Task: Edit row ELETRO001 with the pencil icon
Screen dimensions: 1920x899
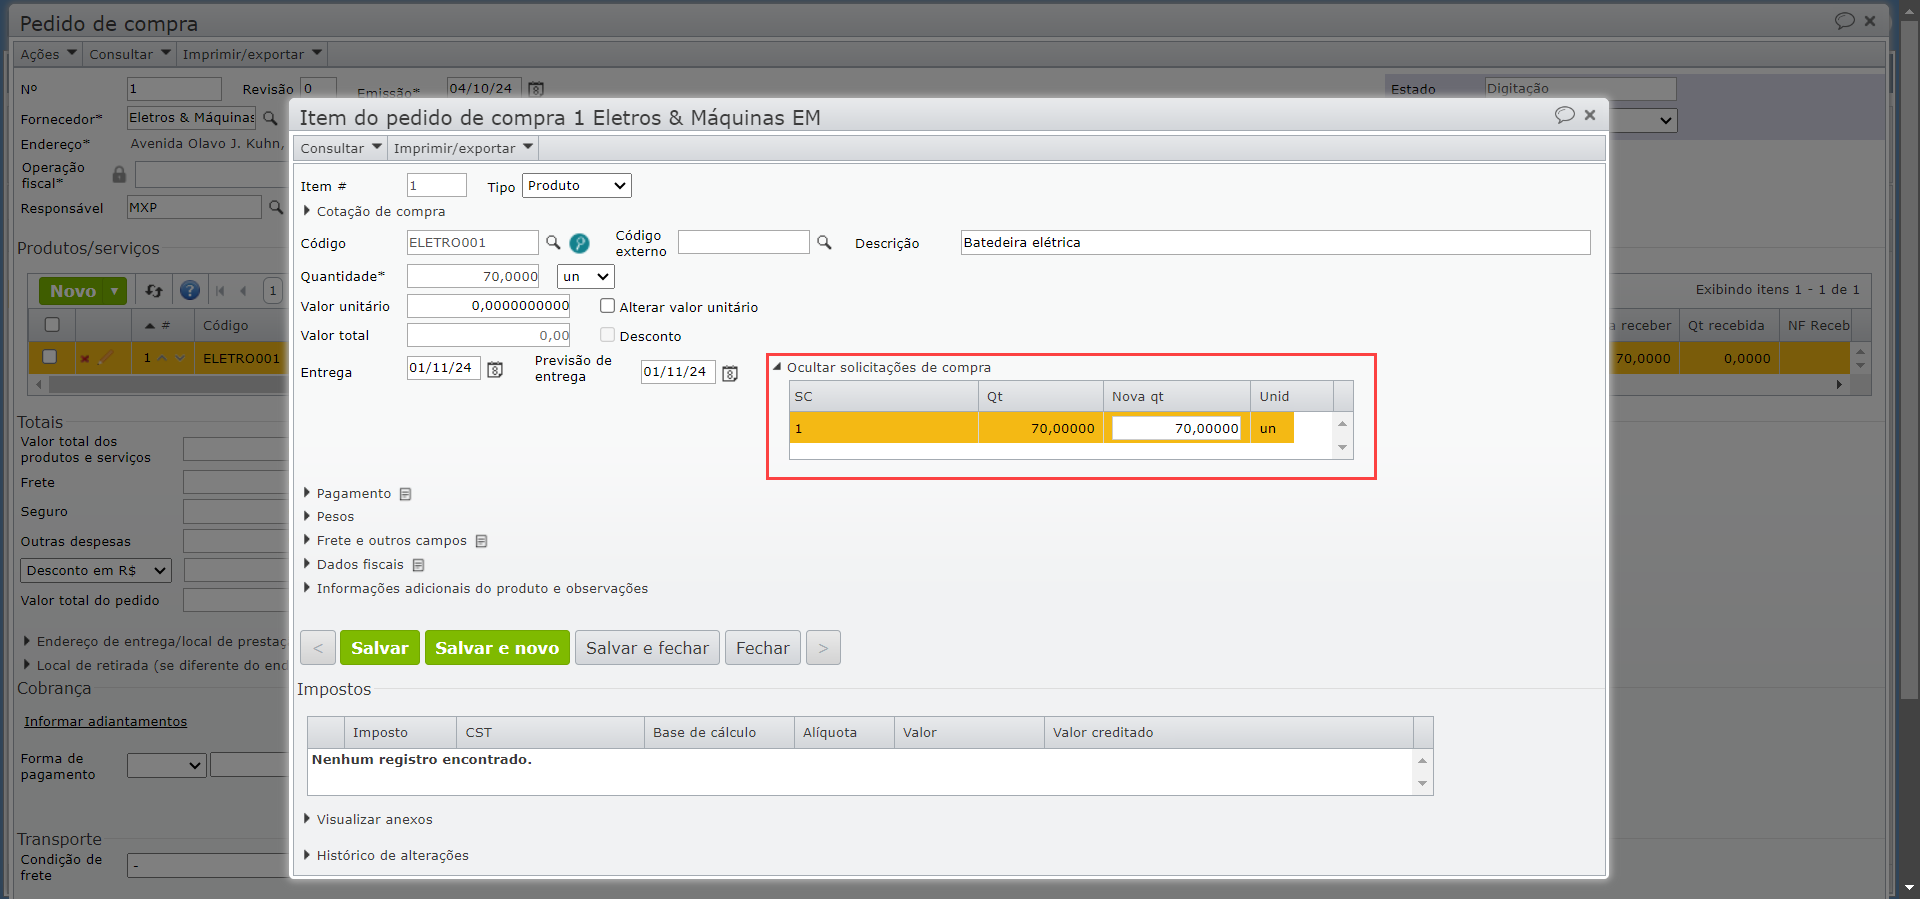Action: point(106,358)
